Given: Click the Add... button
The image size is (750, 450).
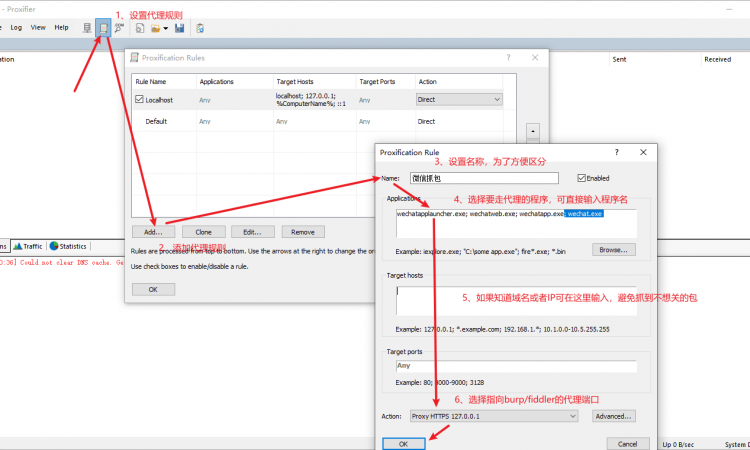Looking at the screenshot, I should click(x=153, y=232).
